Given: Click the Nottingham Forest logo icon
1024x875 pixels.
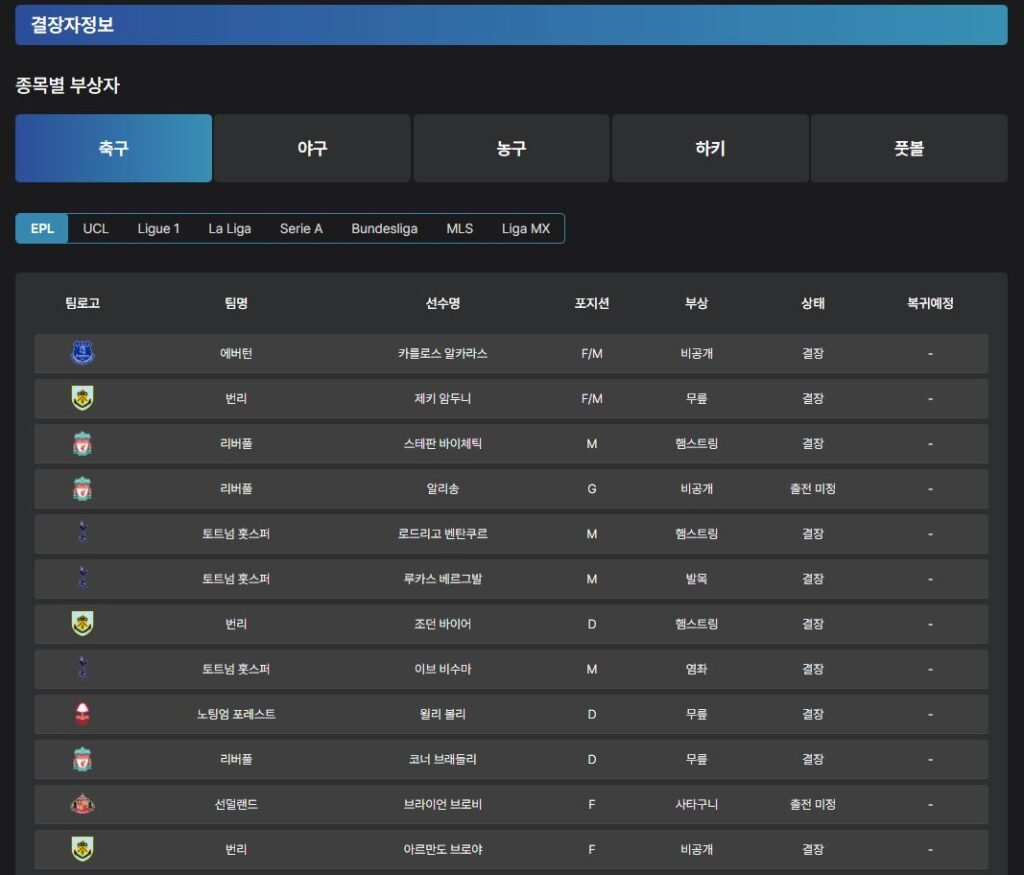Looking at the screenshot, I should tap(82, 714).
